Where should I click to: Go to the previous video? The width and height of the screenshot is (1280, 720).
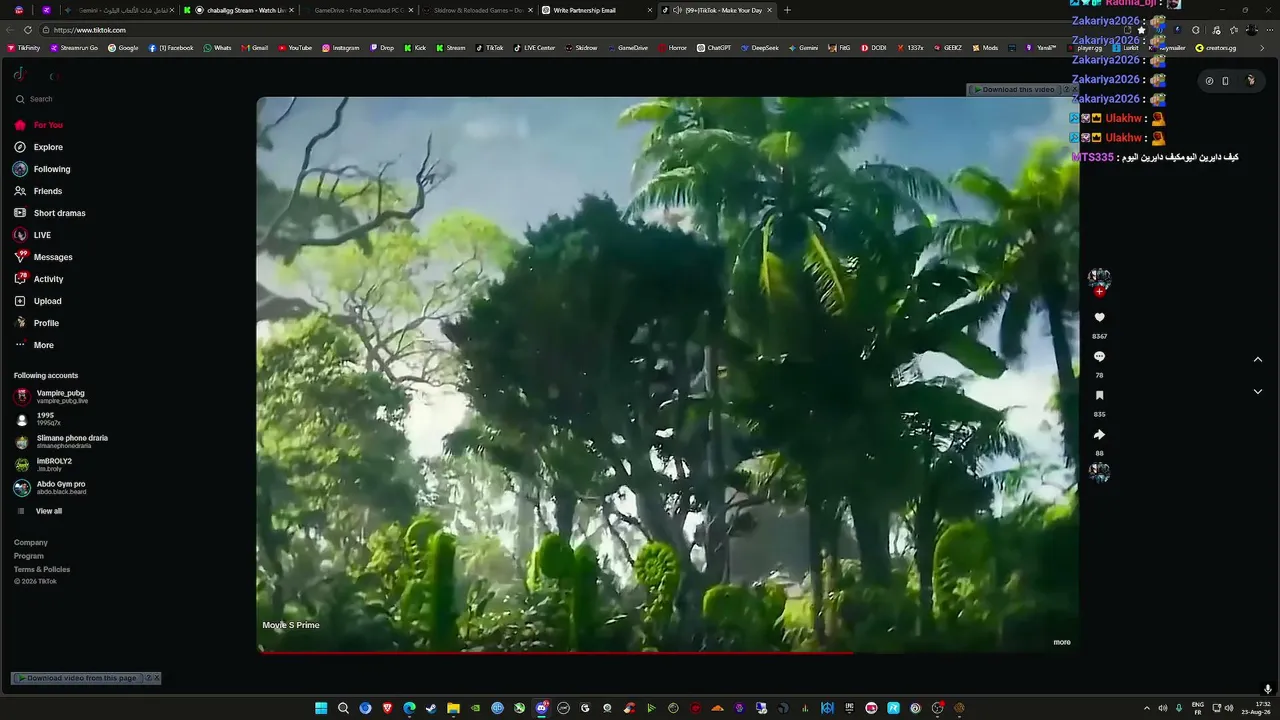pos(1258,360)
